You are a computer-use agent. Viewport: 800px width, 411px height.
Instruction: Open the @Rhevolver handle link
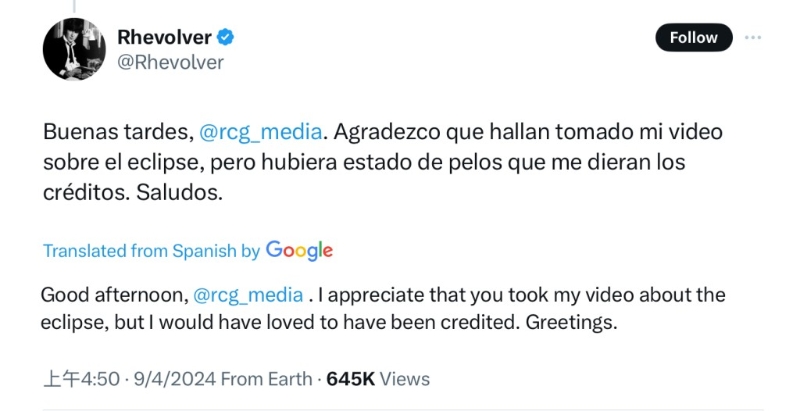coord(170,62)
